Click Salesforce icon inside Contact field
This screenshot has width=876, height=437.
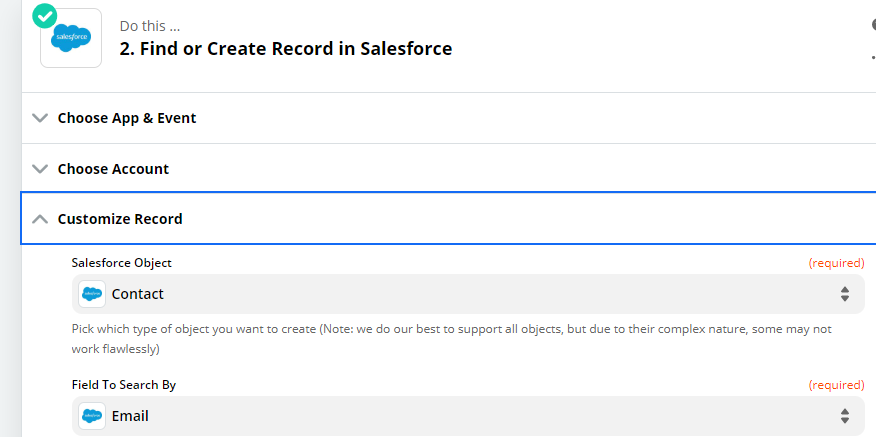[92, 294]
